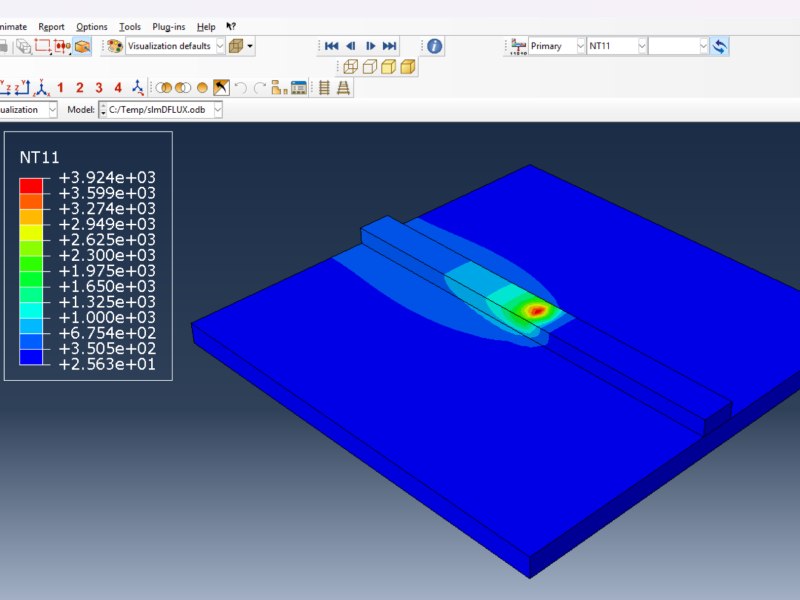Apply user-defined view 1

pos(60,88)
